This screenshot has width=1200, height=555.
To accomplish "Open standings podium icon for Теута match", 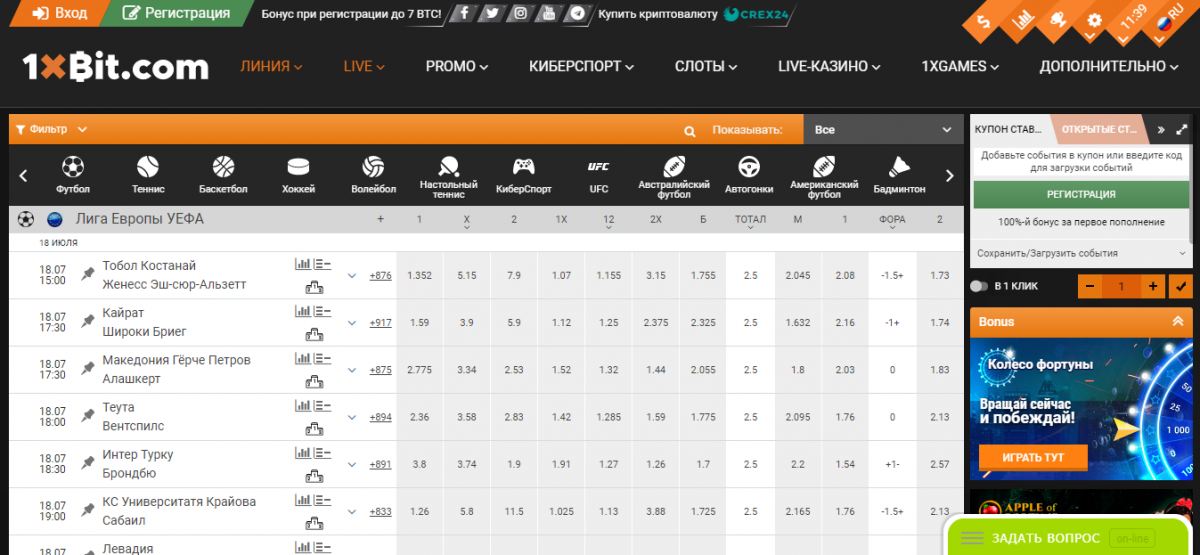I will tap(314, 427).
